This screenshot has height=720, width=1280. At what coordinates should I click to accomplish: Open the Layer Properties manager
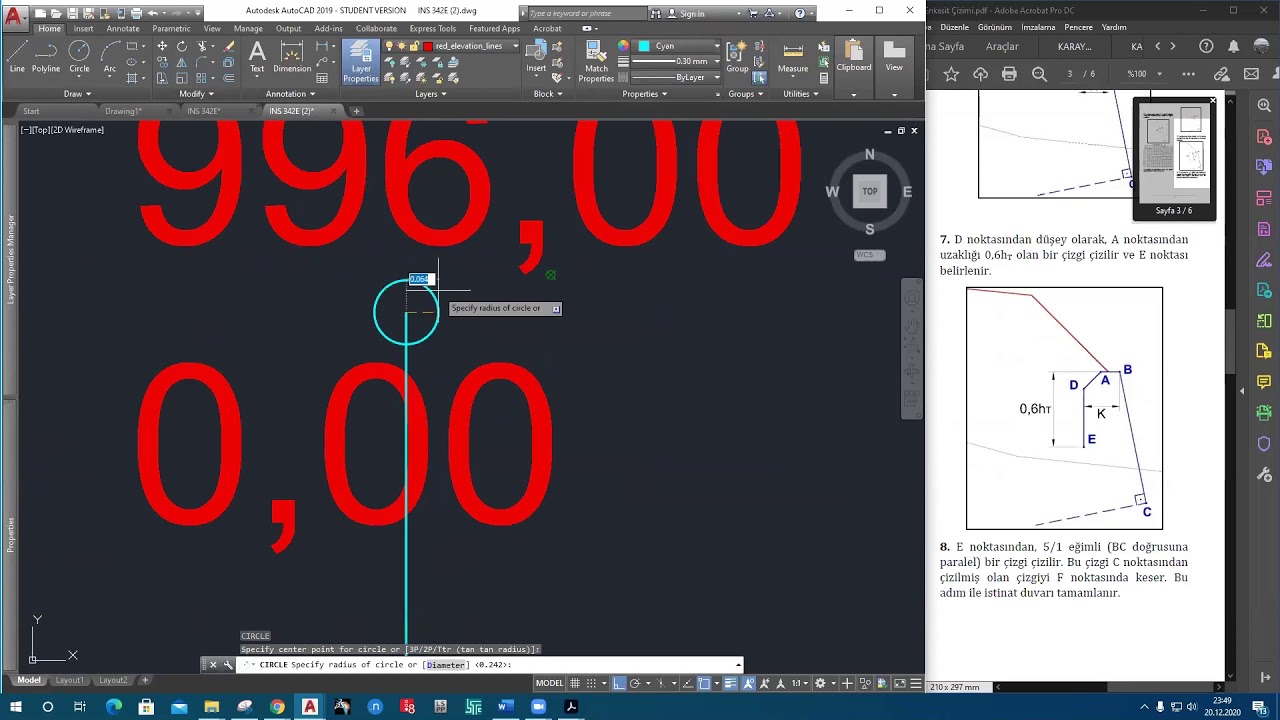point(361,62)
